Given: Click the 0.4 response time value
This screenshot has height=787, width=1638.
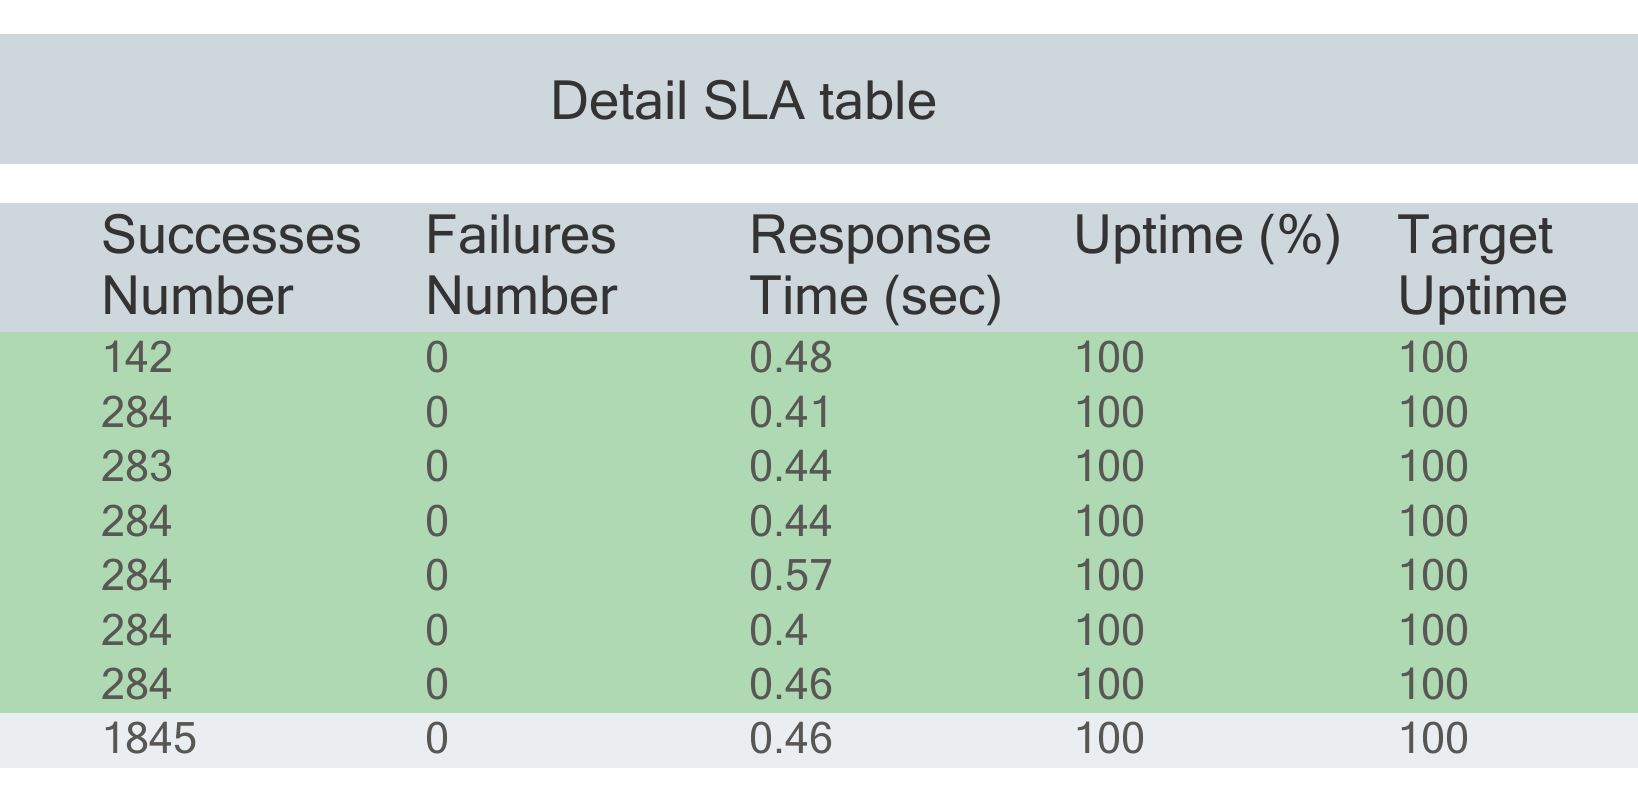Looking at the screenshot, I should click(x=778, y=630).
